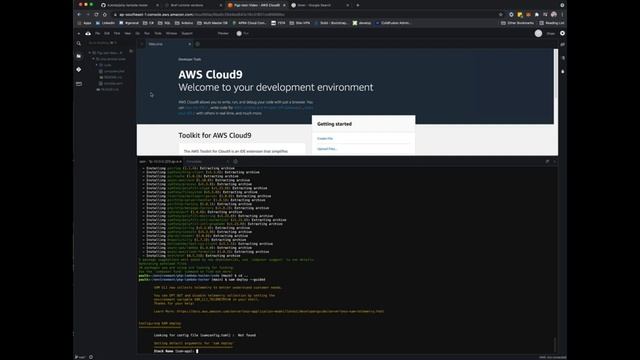Select the bash terminal tab
Screen dimensions: 640x360
160,162
